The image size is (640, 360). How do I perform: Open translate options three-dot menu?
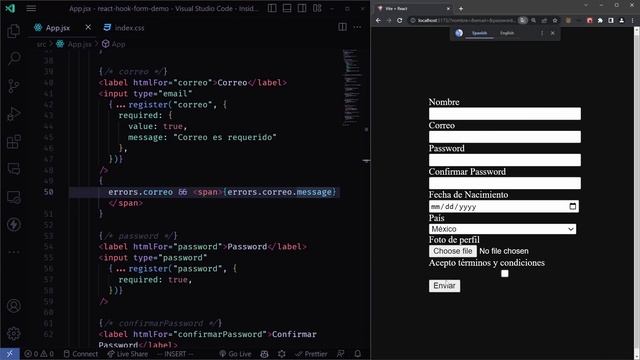click(542, 33)
